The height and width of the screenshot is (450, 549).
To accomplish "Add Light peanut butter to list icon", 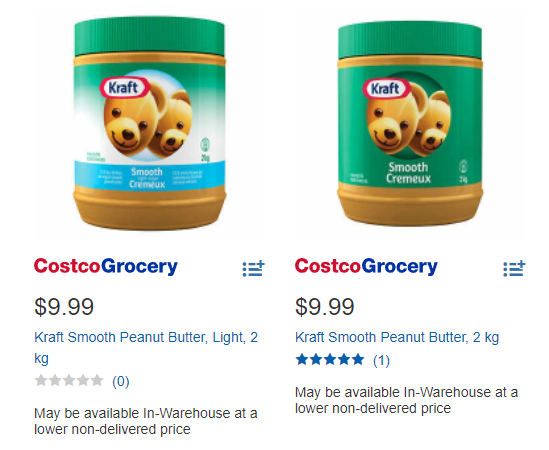I will coord(253,269).
